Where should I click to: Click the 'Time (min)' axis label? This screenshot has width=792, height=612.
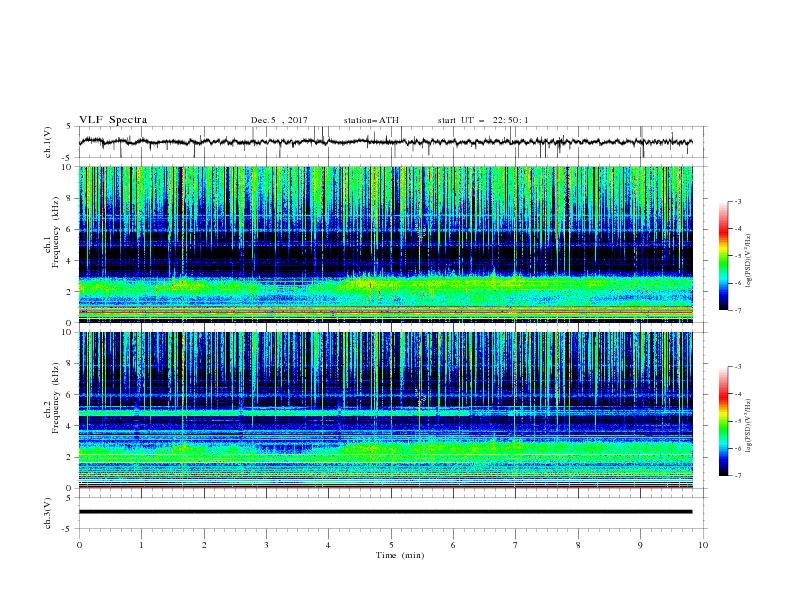coord(400,555)
